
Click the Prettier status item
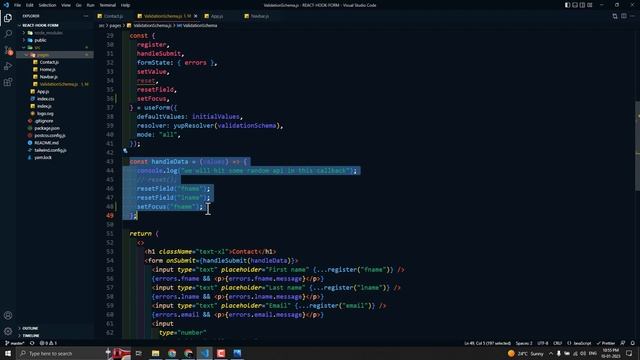point(606,343)
